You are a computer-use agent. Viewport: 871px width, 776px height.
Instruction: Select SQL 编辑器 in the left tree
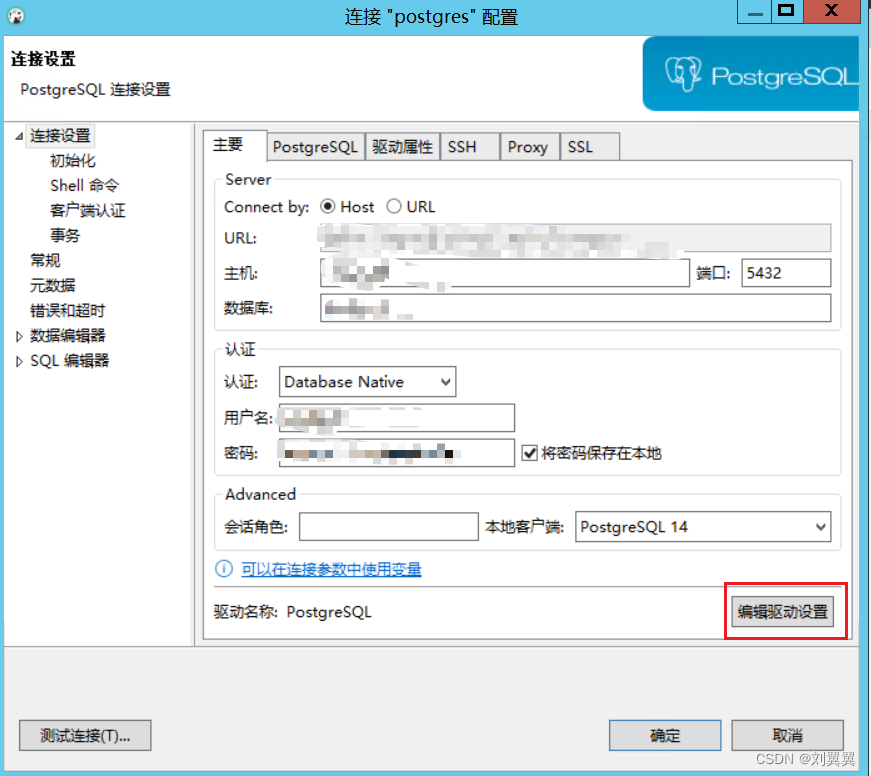[x=69, y=361]
